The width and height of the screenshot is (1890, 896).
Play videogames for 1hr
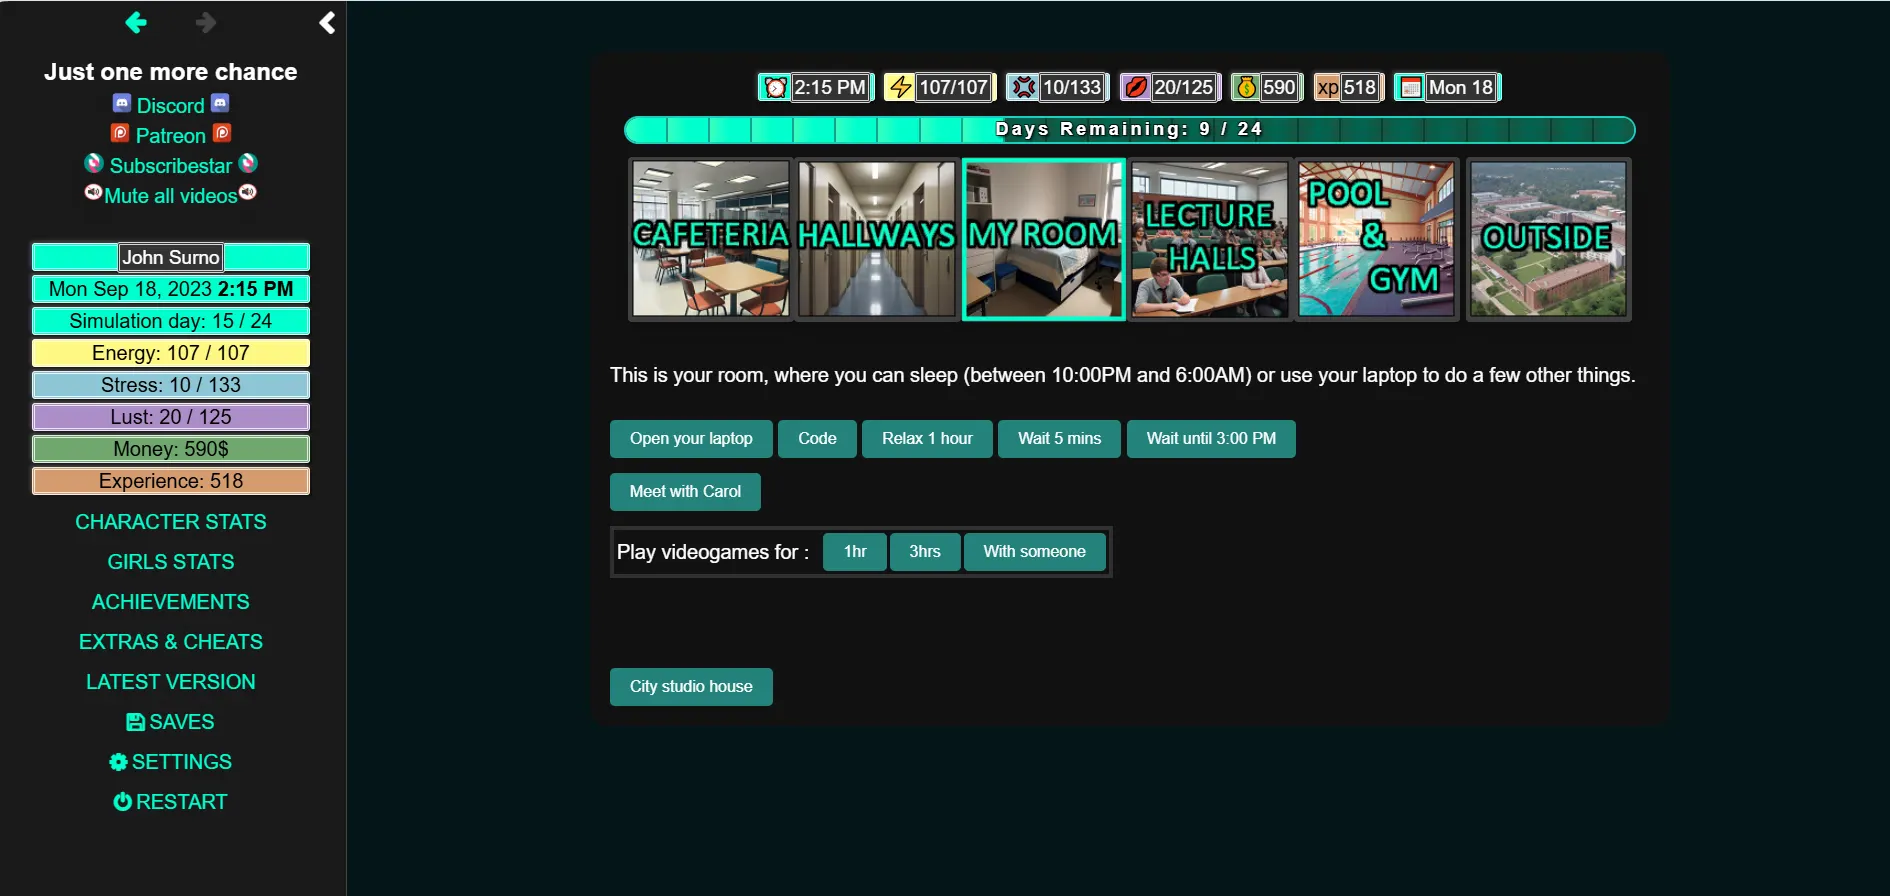[x=855, y=552]
